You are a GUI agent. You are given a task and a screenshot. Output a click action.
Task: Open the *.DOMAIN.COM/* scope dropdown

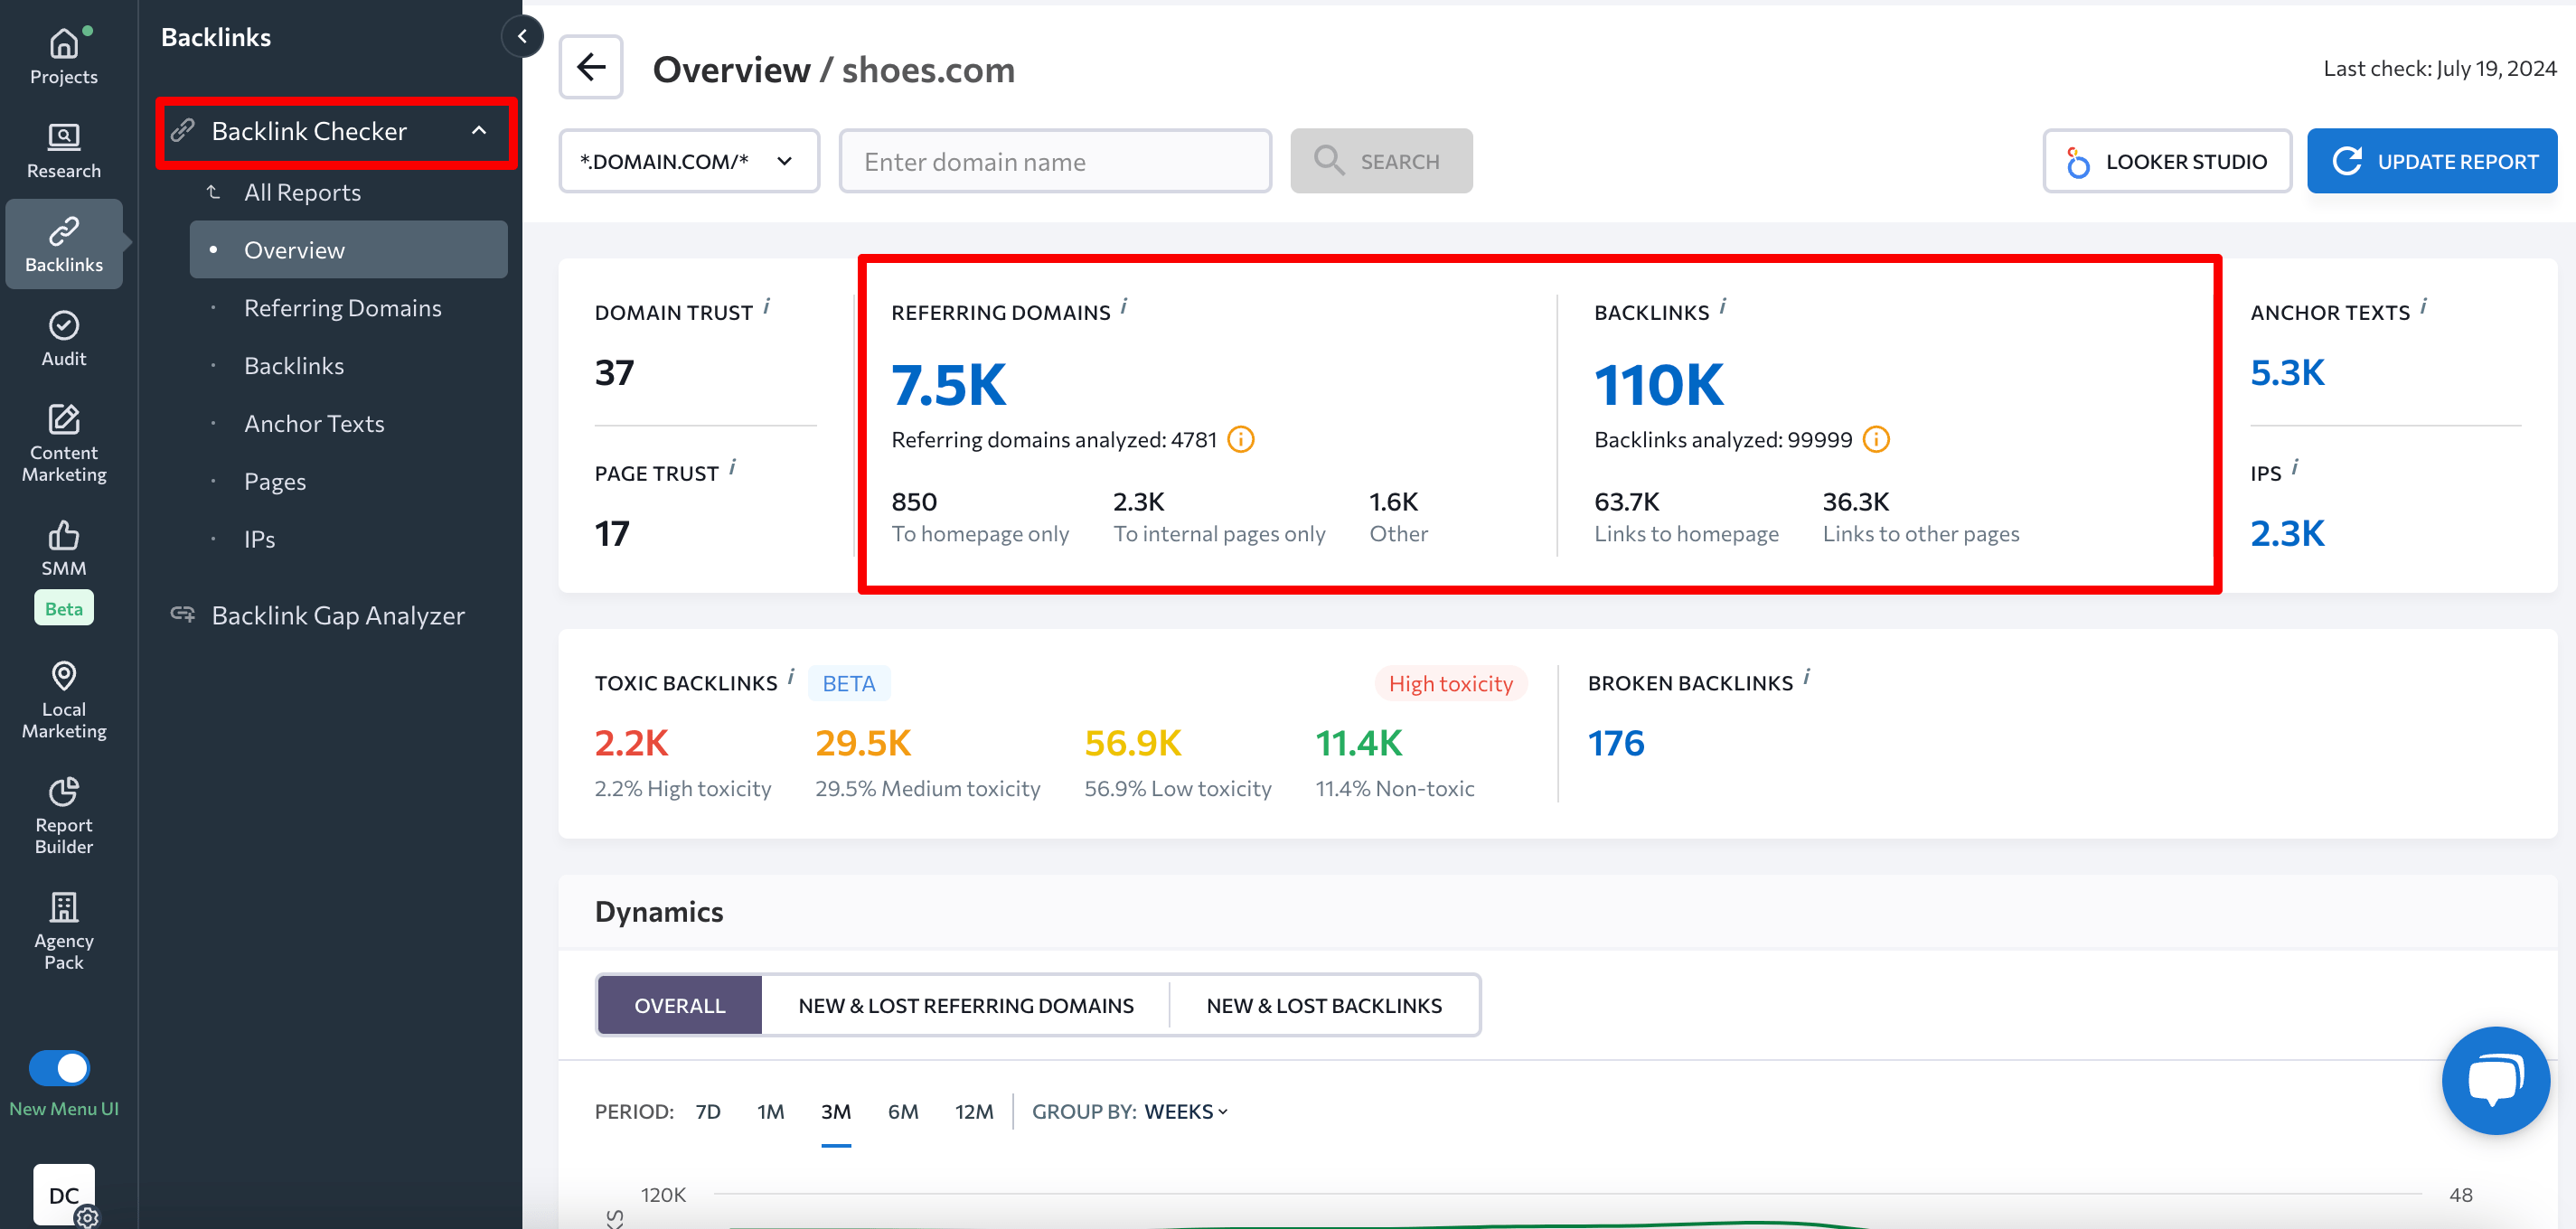click(688, 161)
